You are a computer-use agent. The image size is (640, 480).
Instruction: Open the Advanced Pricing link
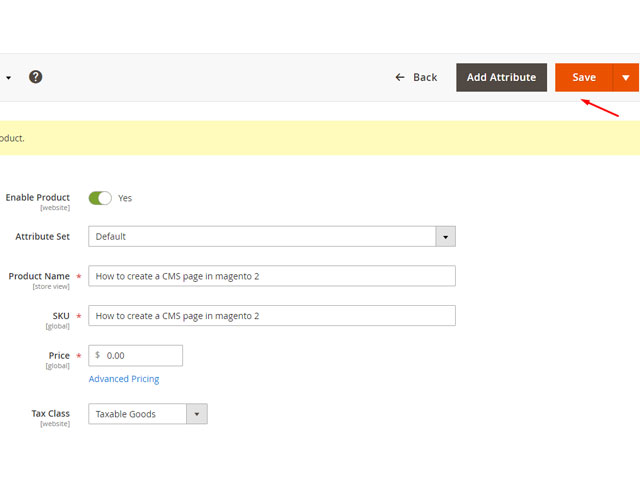point(124,379)
